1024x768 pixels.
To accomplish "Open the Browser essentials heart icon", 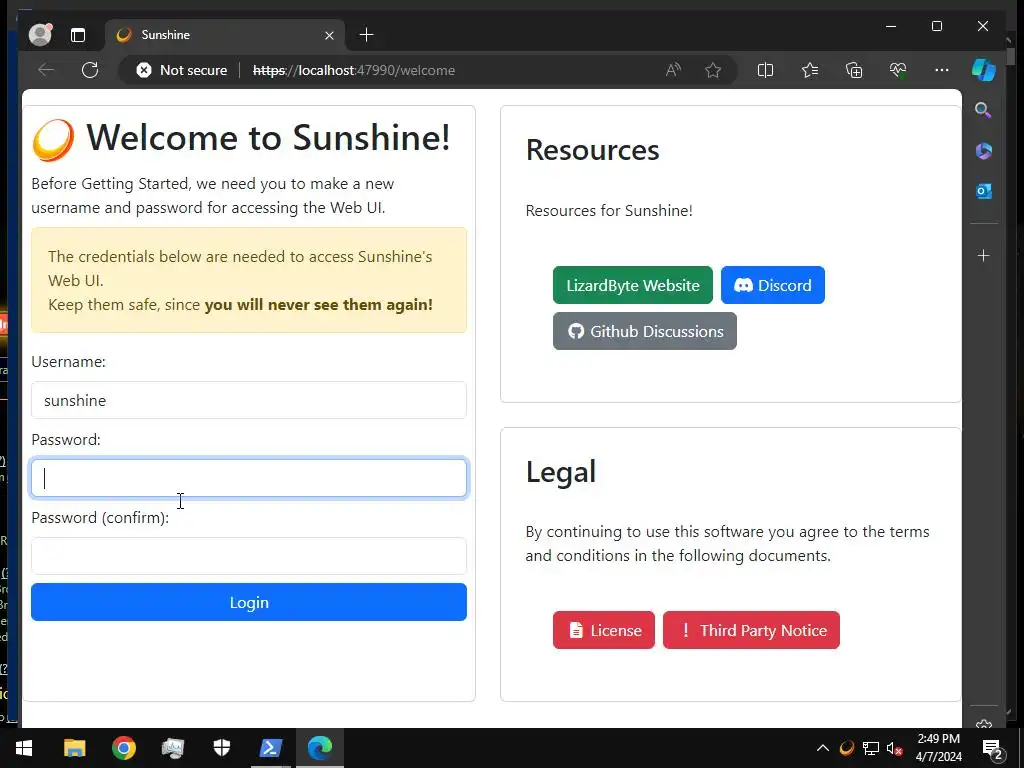I will [898, 70].
